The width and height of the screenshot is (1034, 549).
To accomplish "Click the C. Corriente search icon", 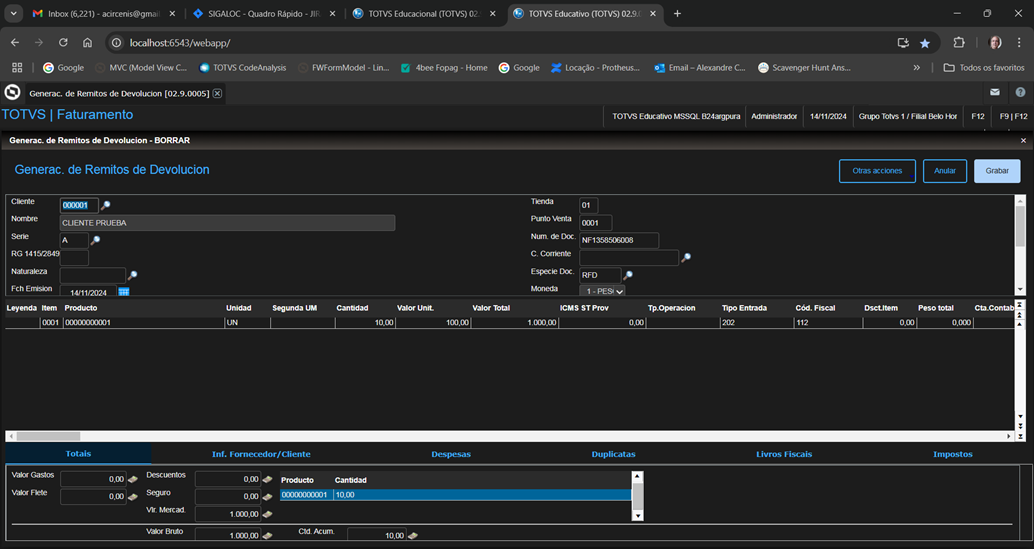I will [686, 258].
